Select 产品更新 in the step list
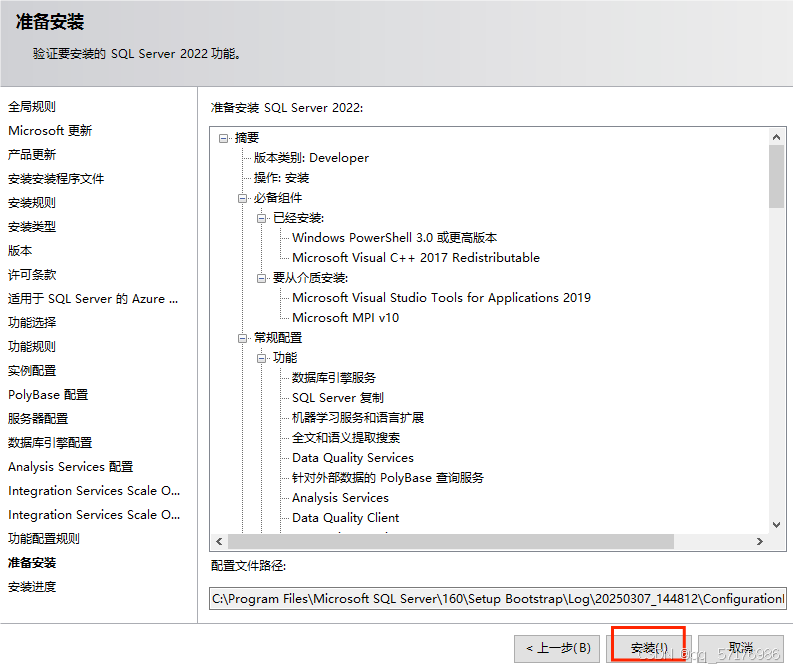 [32, 155]
